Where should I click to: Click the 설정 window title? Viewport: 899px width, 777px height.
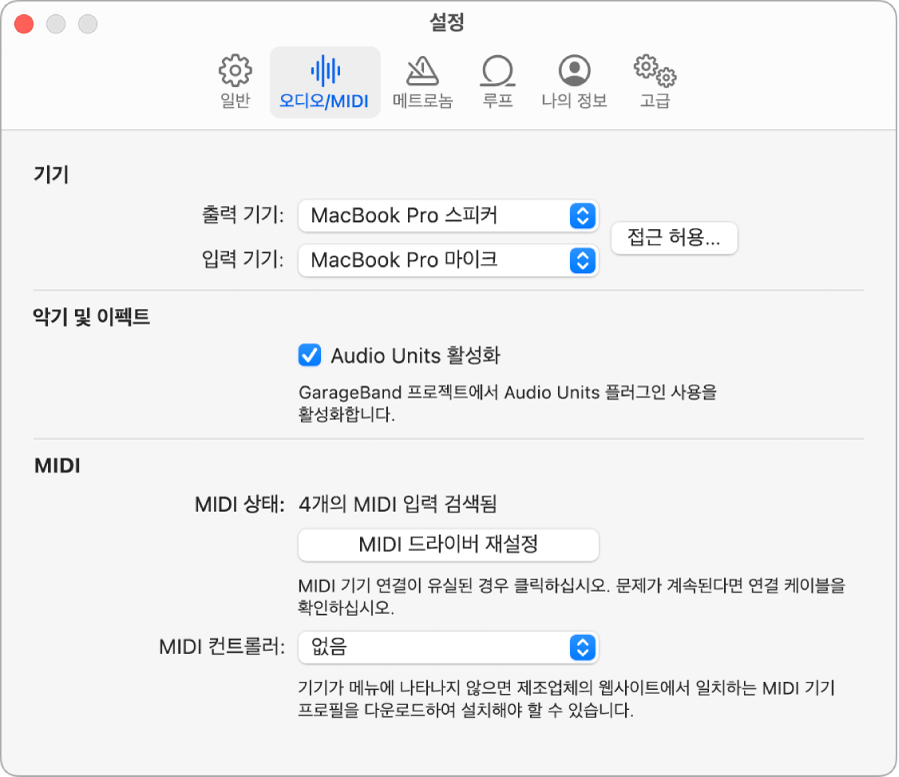tap(447, 22)
